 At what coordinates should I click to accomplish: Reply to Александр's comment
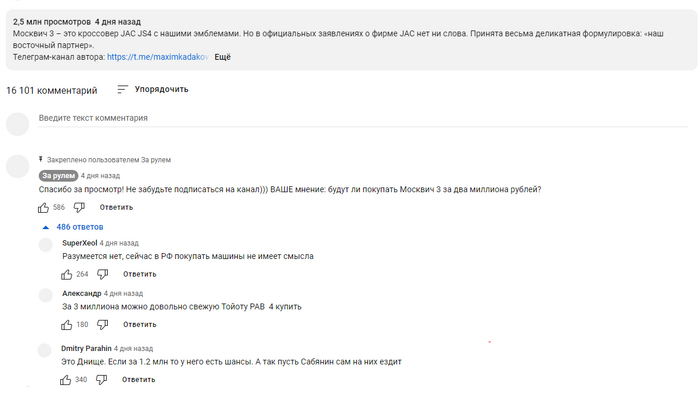pyautogui.click(x=140, y=325)
